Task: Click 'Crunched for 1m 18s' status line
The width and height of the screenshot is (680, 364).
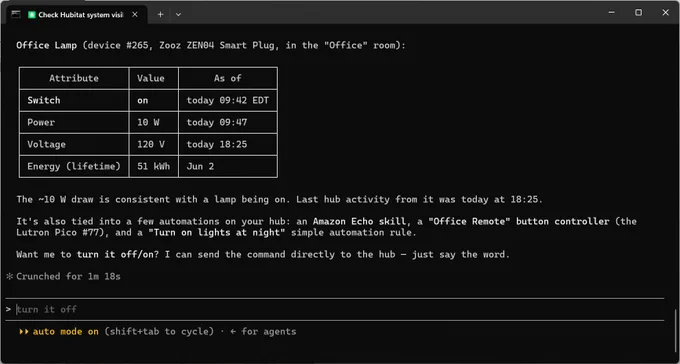Action: pos(68,276)
